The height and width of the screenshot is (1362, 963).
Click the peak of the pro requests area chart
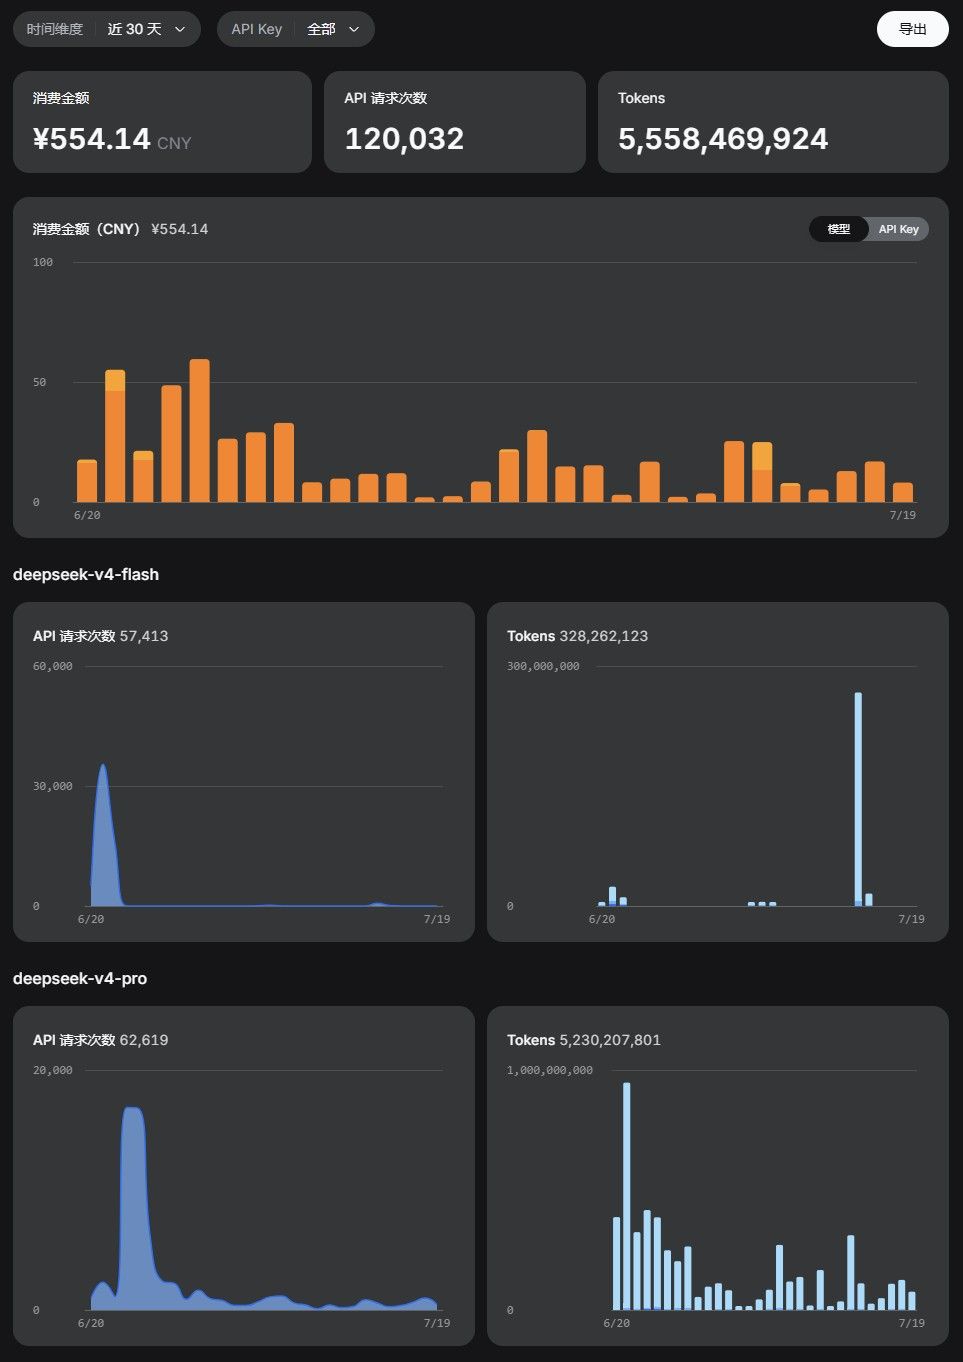[133, 1109]
